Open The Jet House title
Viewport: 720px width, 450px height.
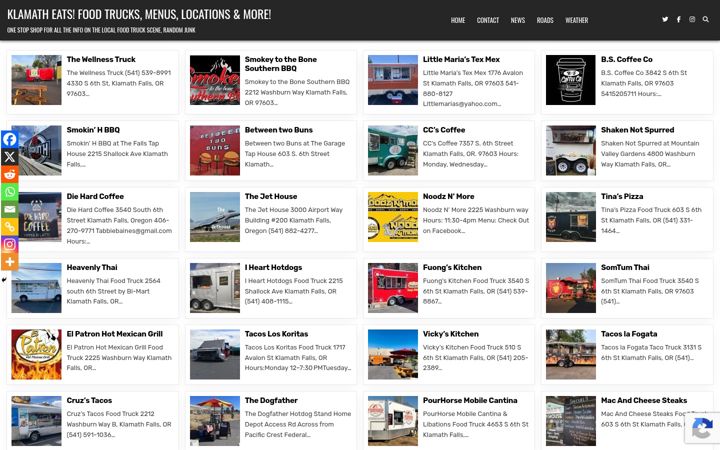pos(271,197)
